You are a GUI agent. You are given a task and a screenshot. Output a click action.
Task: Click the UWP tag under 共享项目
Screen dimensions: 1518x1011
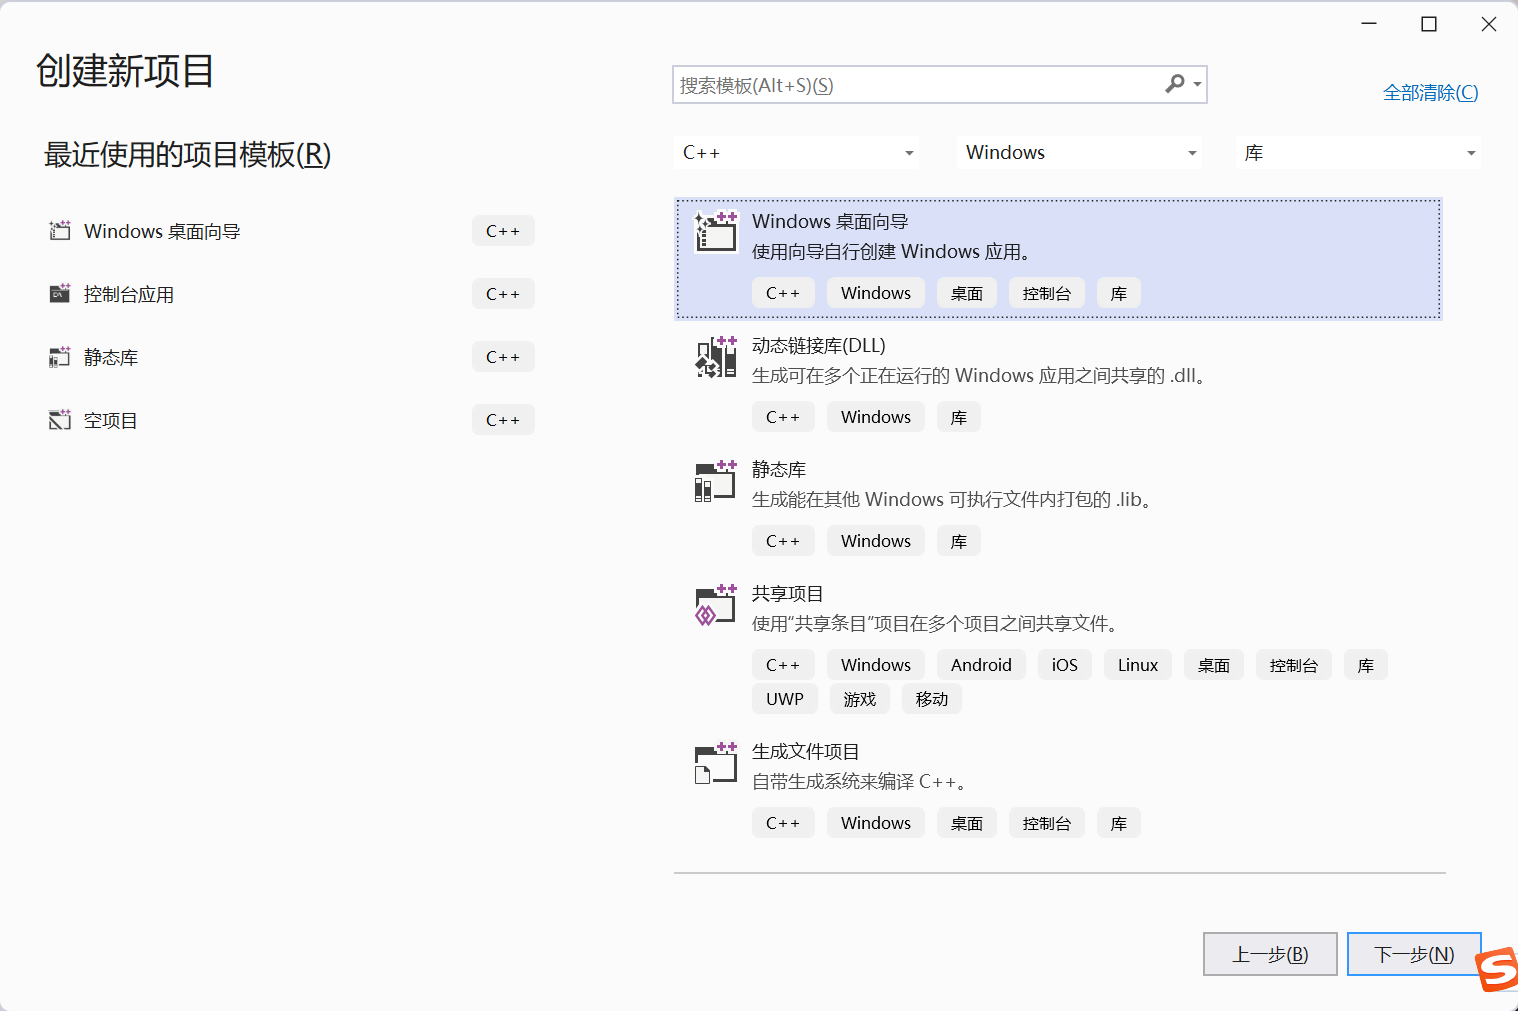click(785, 699)
